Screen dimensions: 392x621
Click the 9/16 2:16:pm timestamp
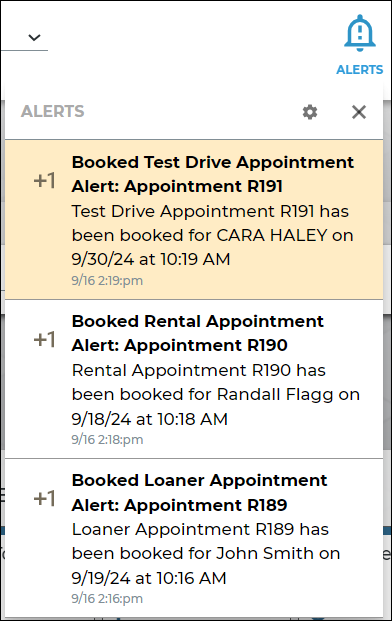(107, 598)
